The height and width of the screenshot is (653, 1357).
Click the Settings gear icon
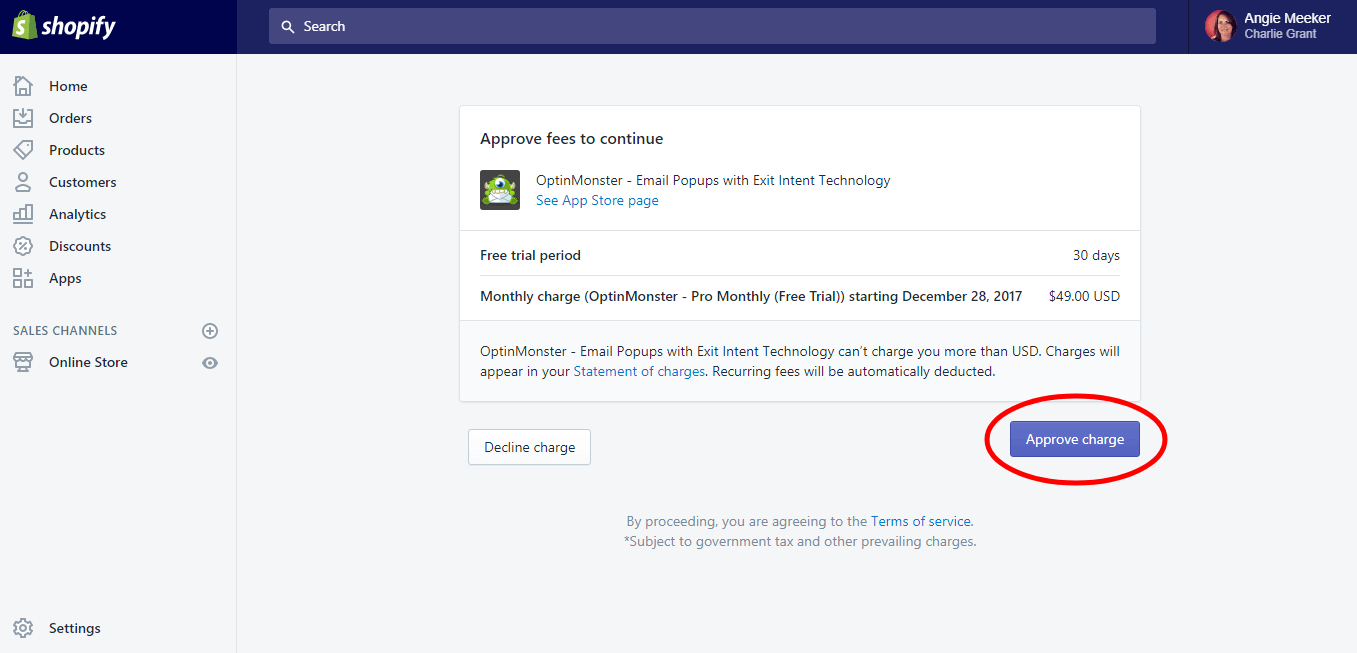[x=23, y=628]
